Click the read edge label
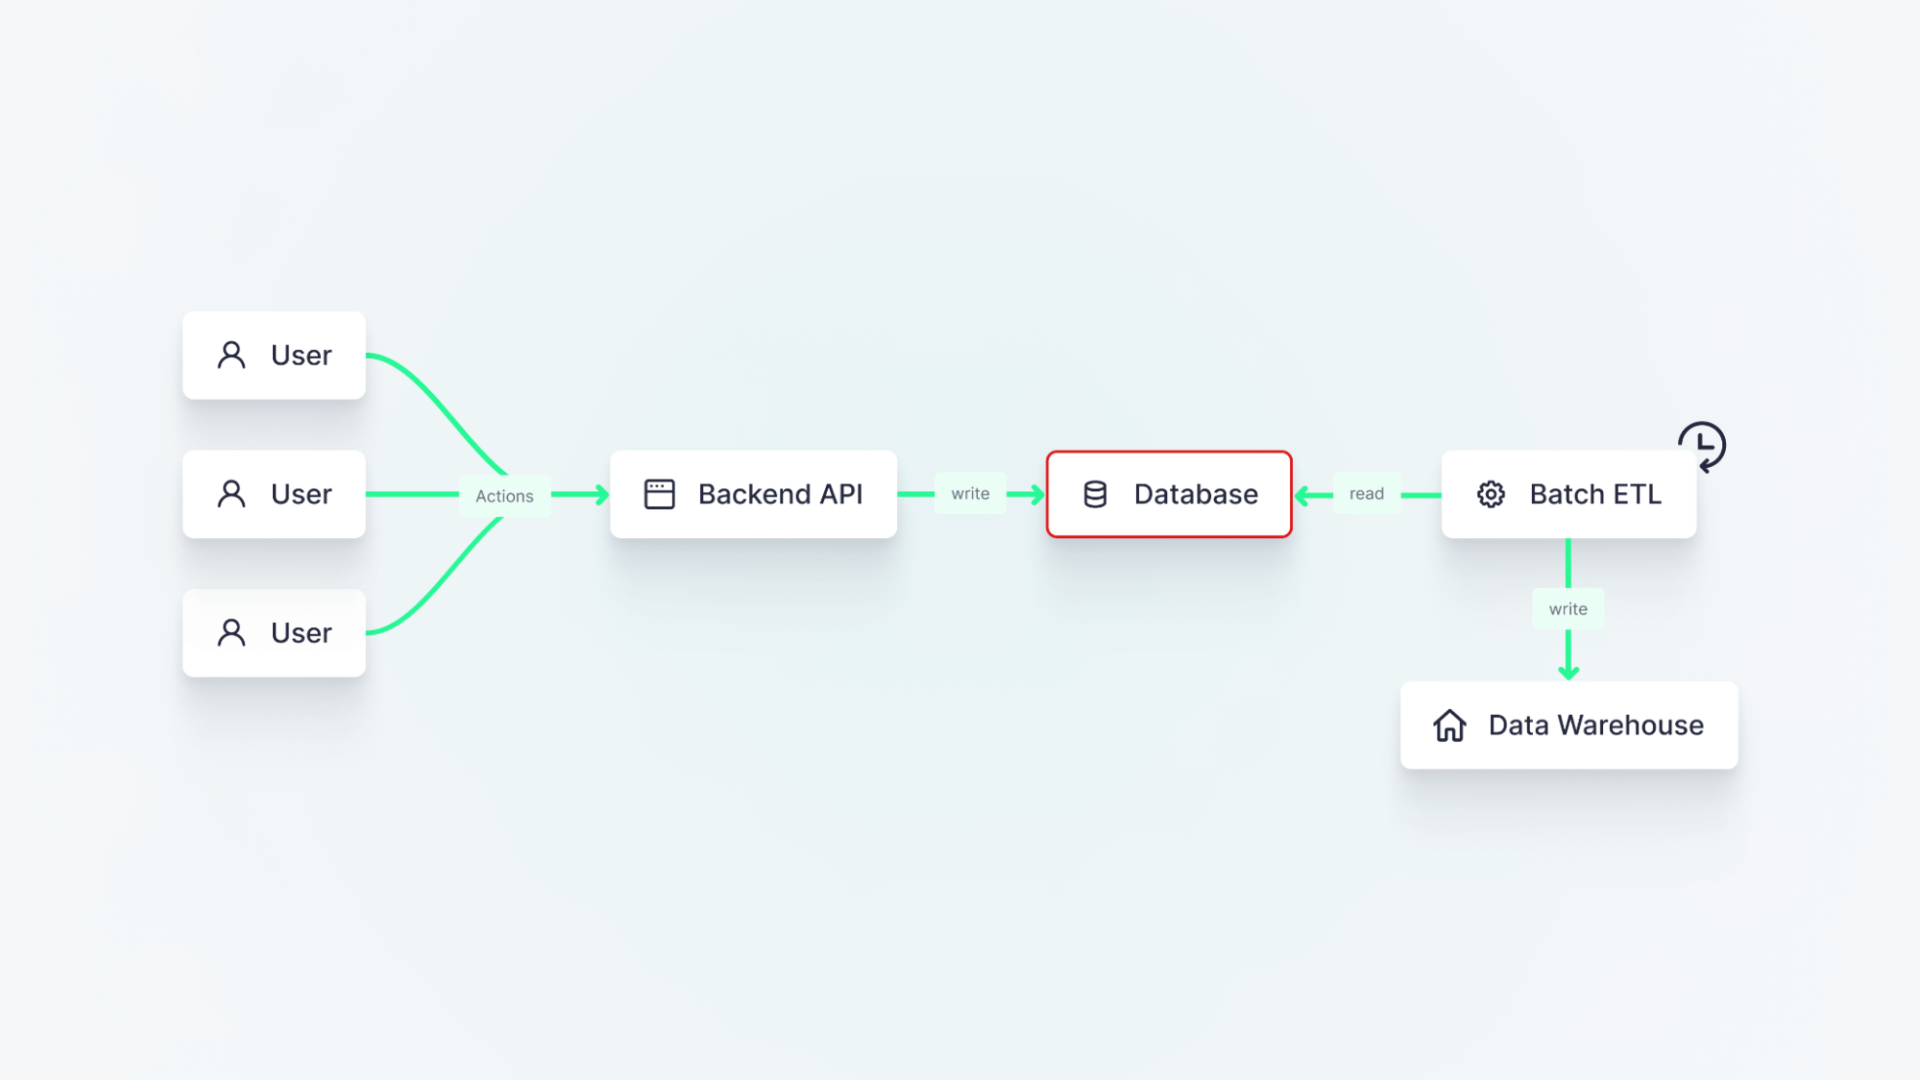Viewport: 1920px width, 1081px height. (x=1366, y=494)
